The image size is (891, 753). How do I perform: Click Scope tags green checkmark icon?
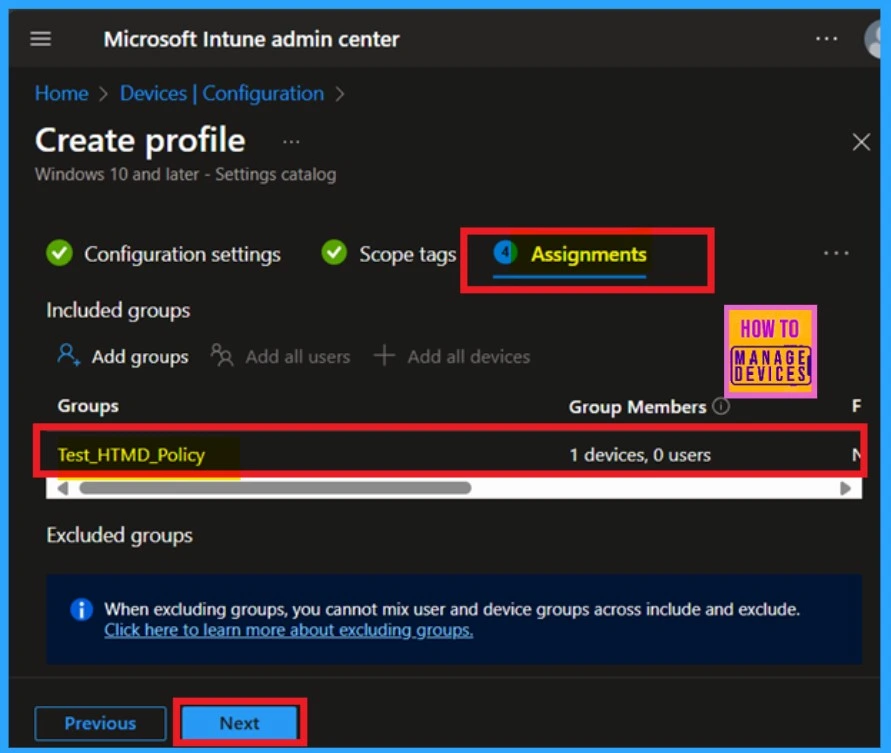pyautogui.click(x=334, y=252)
